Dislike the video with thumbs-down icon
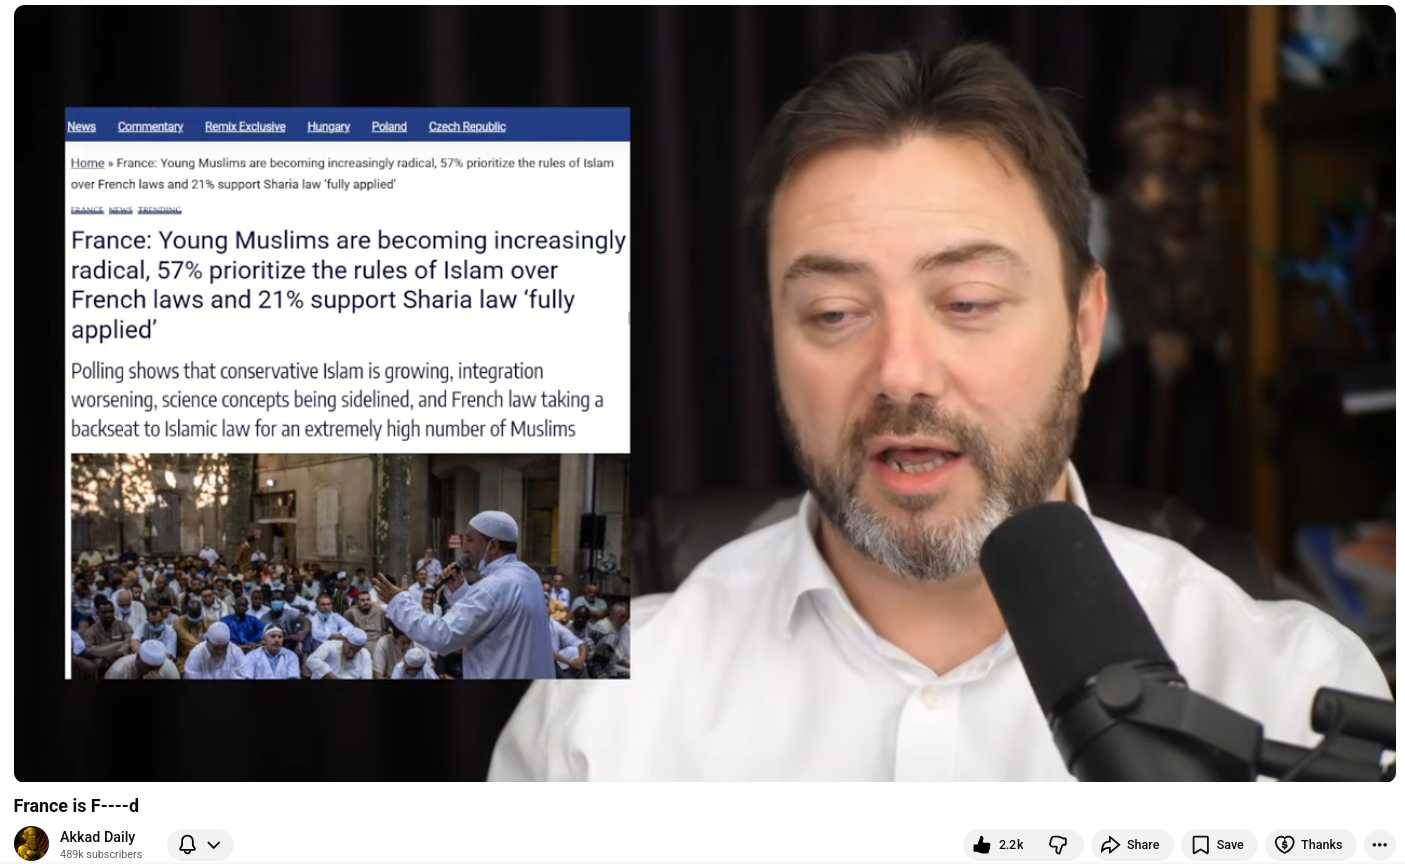1405x864 pixels. [x=1058, y=845]
